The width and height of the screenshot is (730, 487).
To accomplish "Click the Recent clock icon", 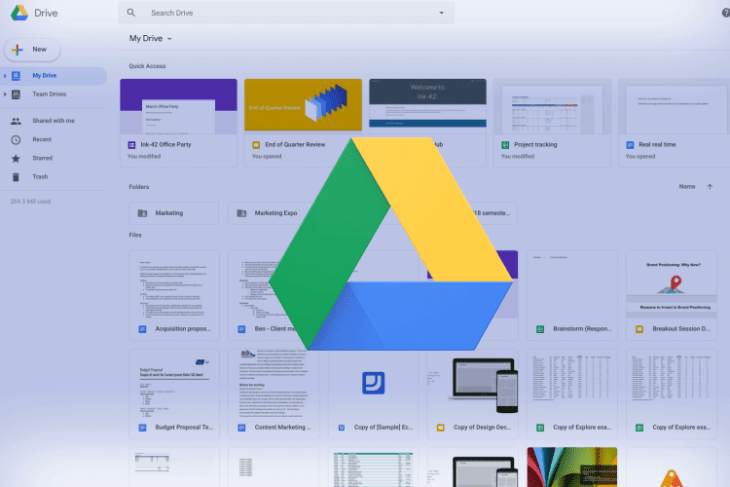I will pos(16,139).
